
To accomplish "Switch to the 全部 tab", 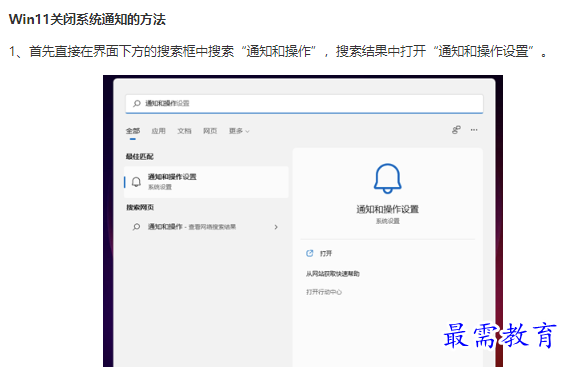I will (133, 131).
